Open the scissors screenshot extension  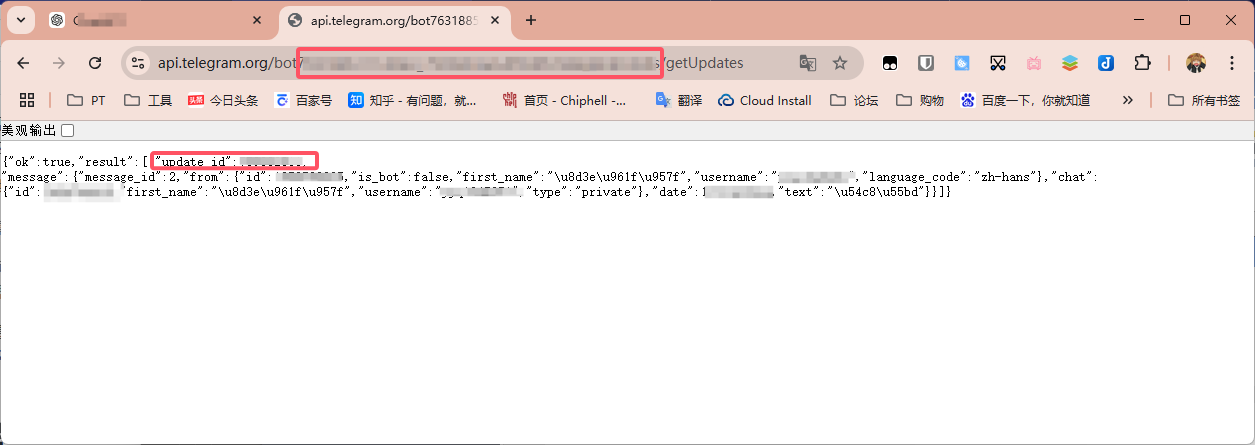pyautogui.click(x=997, y=63)
